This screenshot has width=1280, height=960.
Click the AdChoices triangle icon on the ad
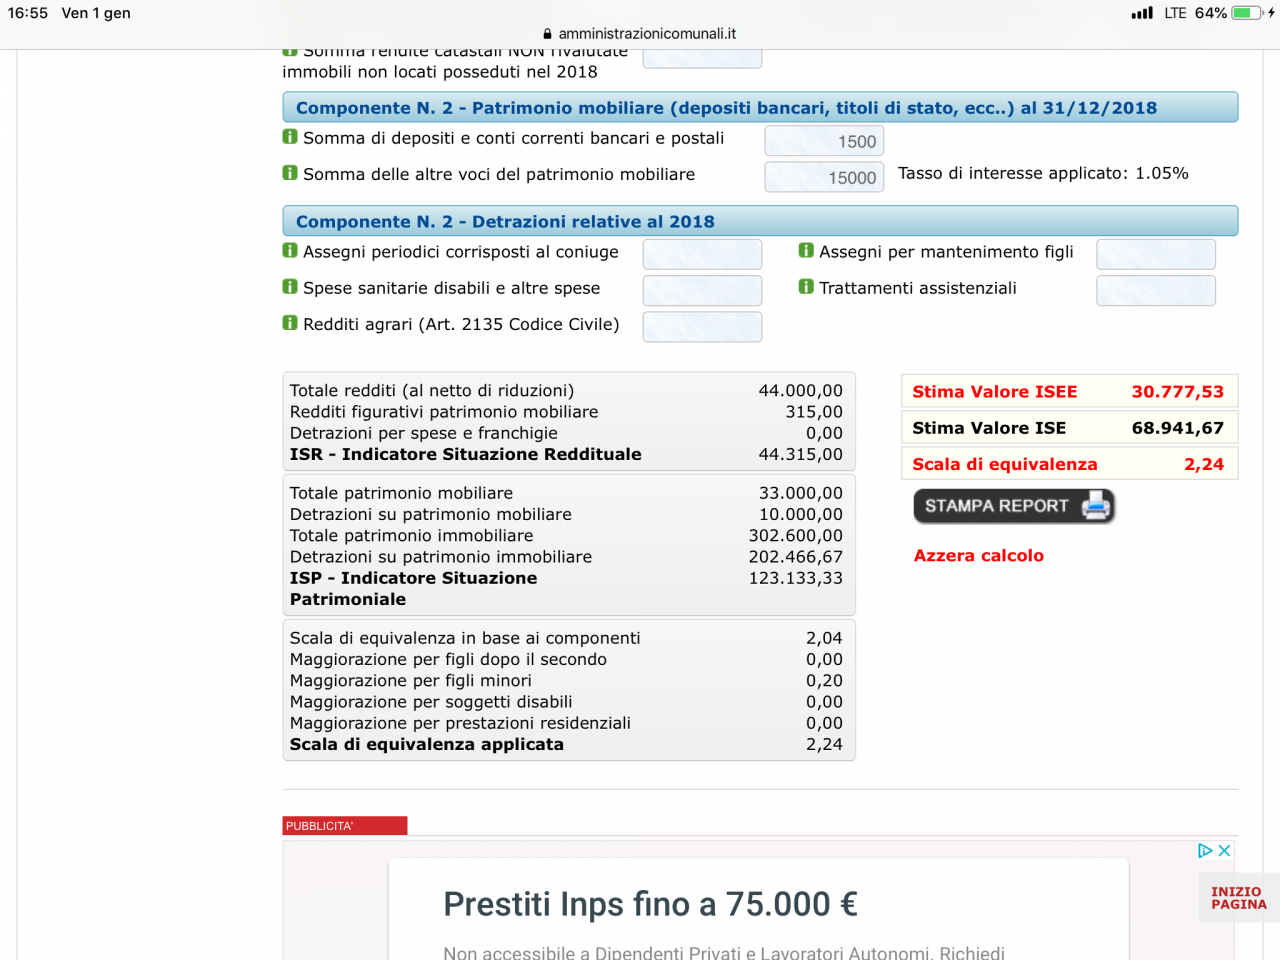pos(1205,851)
